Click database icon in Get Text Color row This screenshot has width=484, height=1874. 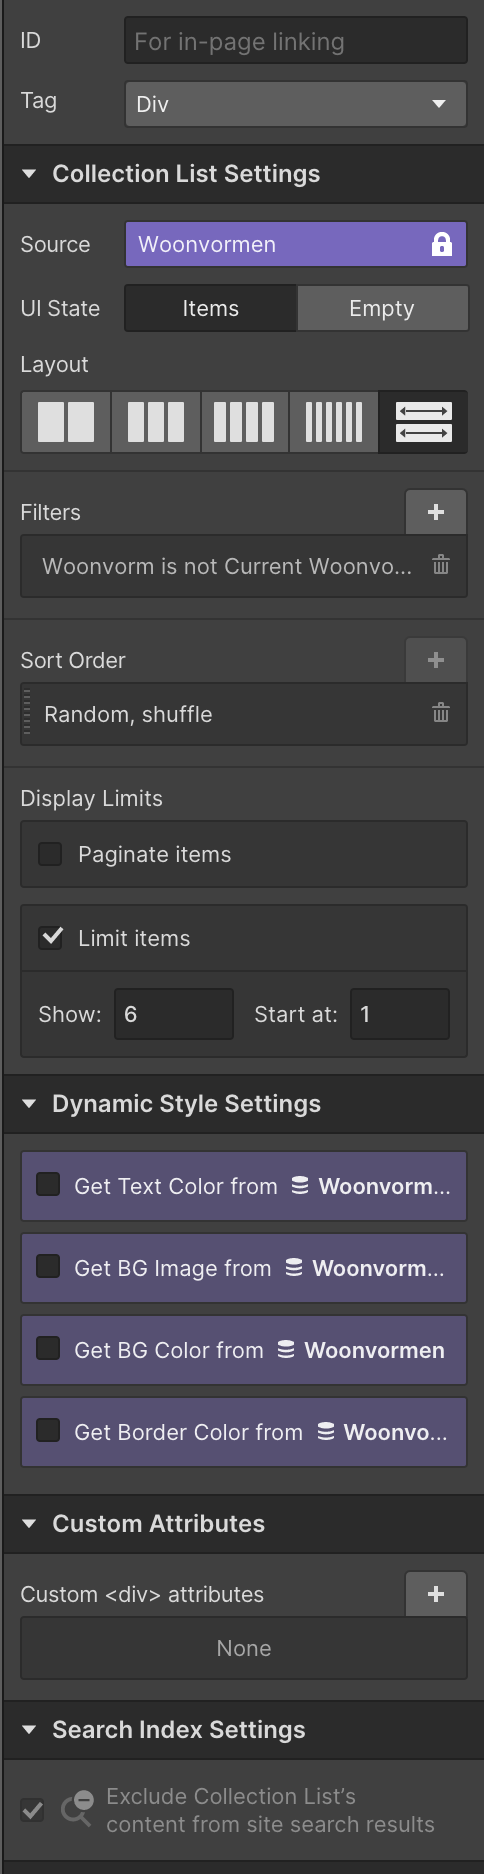click(x=300, y=1186)
